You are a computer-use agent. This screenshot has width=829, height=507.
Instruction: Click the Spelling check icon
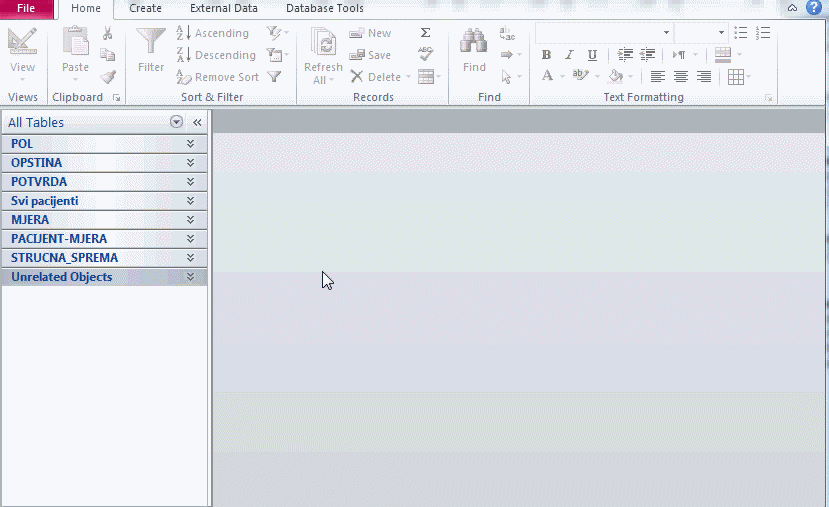pos(425,54)
